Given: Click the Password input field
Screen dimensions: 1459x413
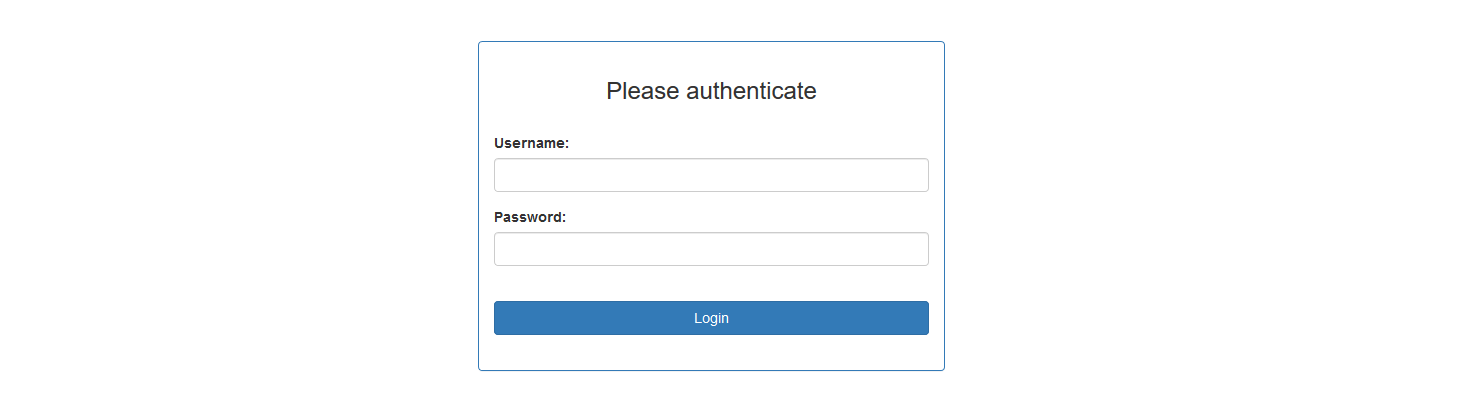Looking at the screenshot, I should click(x=711, y=249).
